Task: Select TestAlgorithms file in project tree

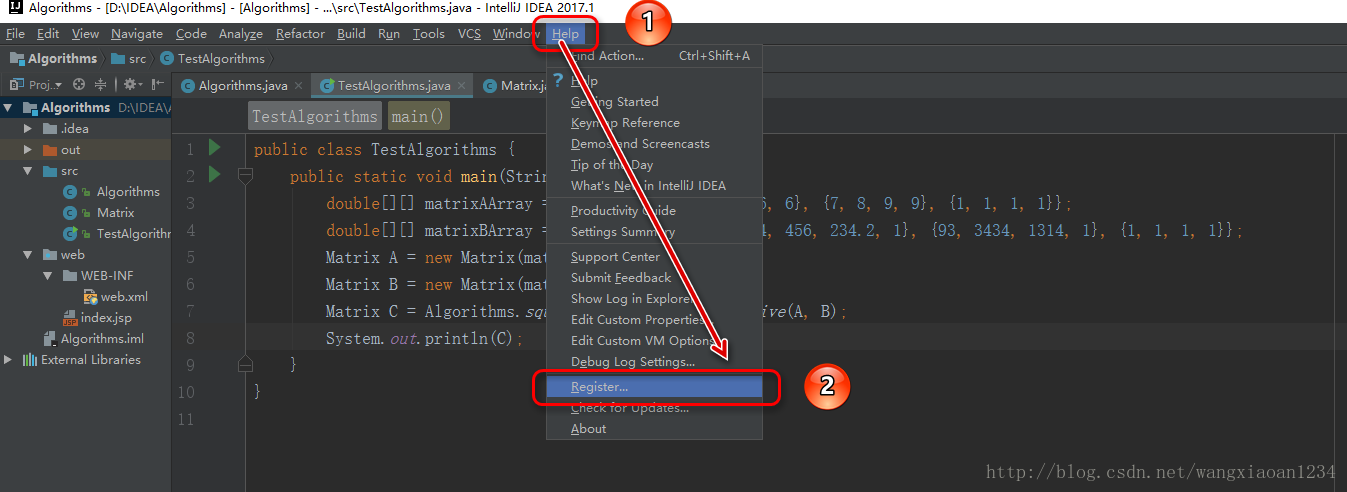Action: point(116,234)
